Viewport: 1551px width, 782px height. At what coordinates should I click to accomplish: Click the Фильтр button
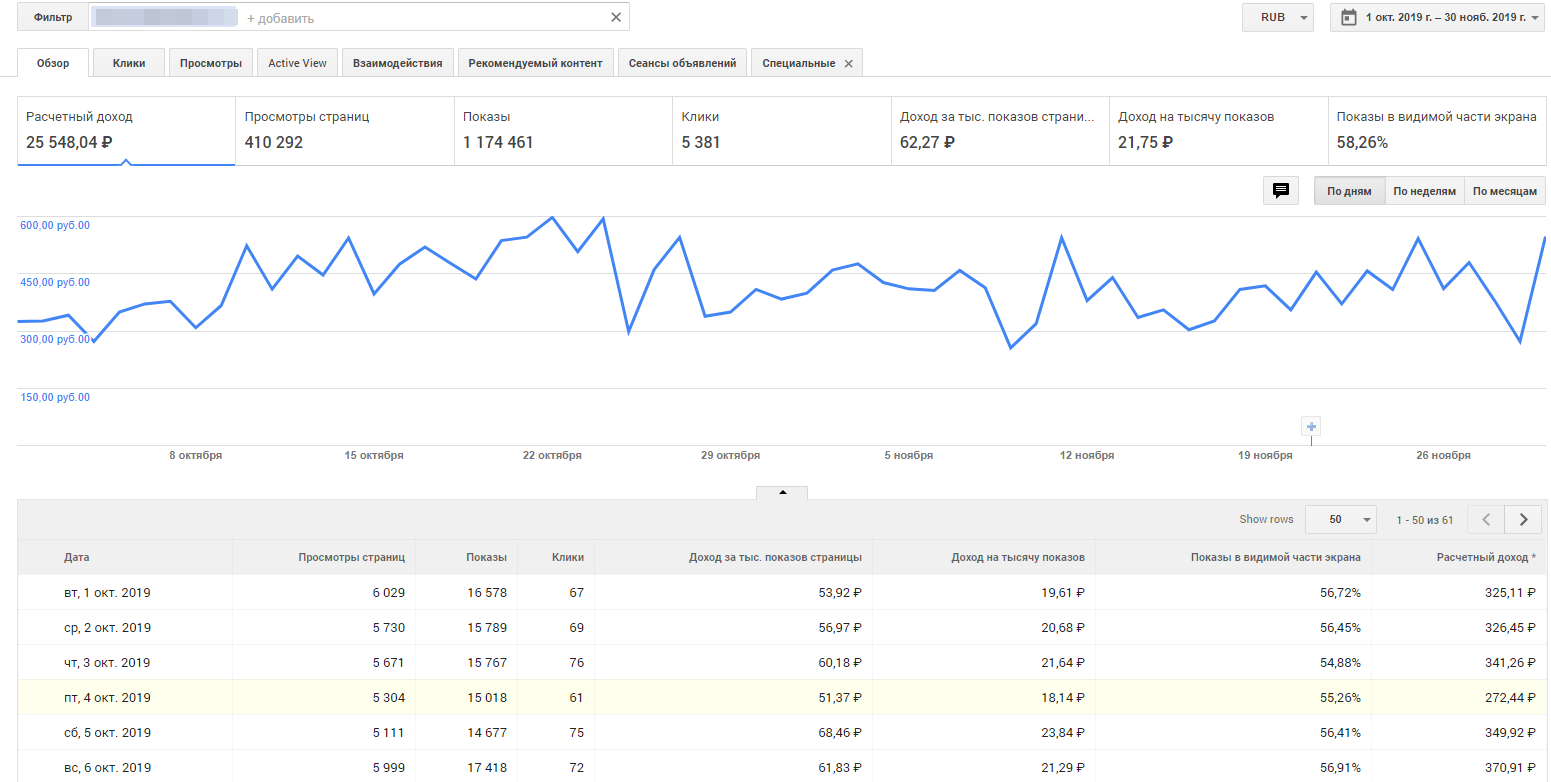click(52, 18)
